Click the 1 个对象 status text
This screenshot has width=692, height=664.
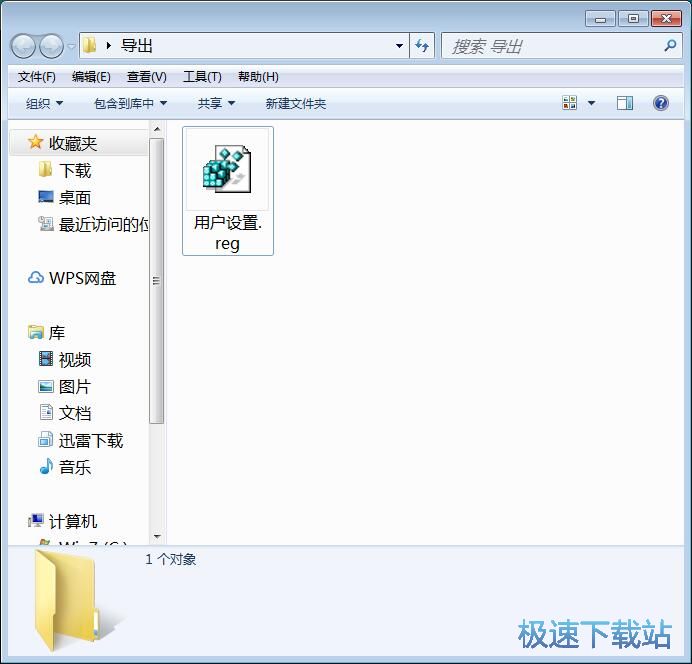pyautogui.click(x=171, y=559)
